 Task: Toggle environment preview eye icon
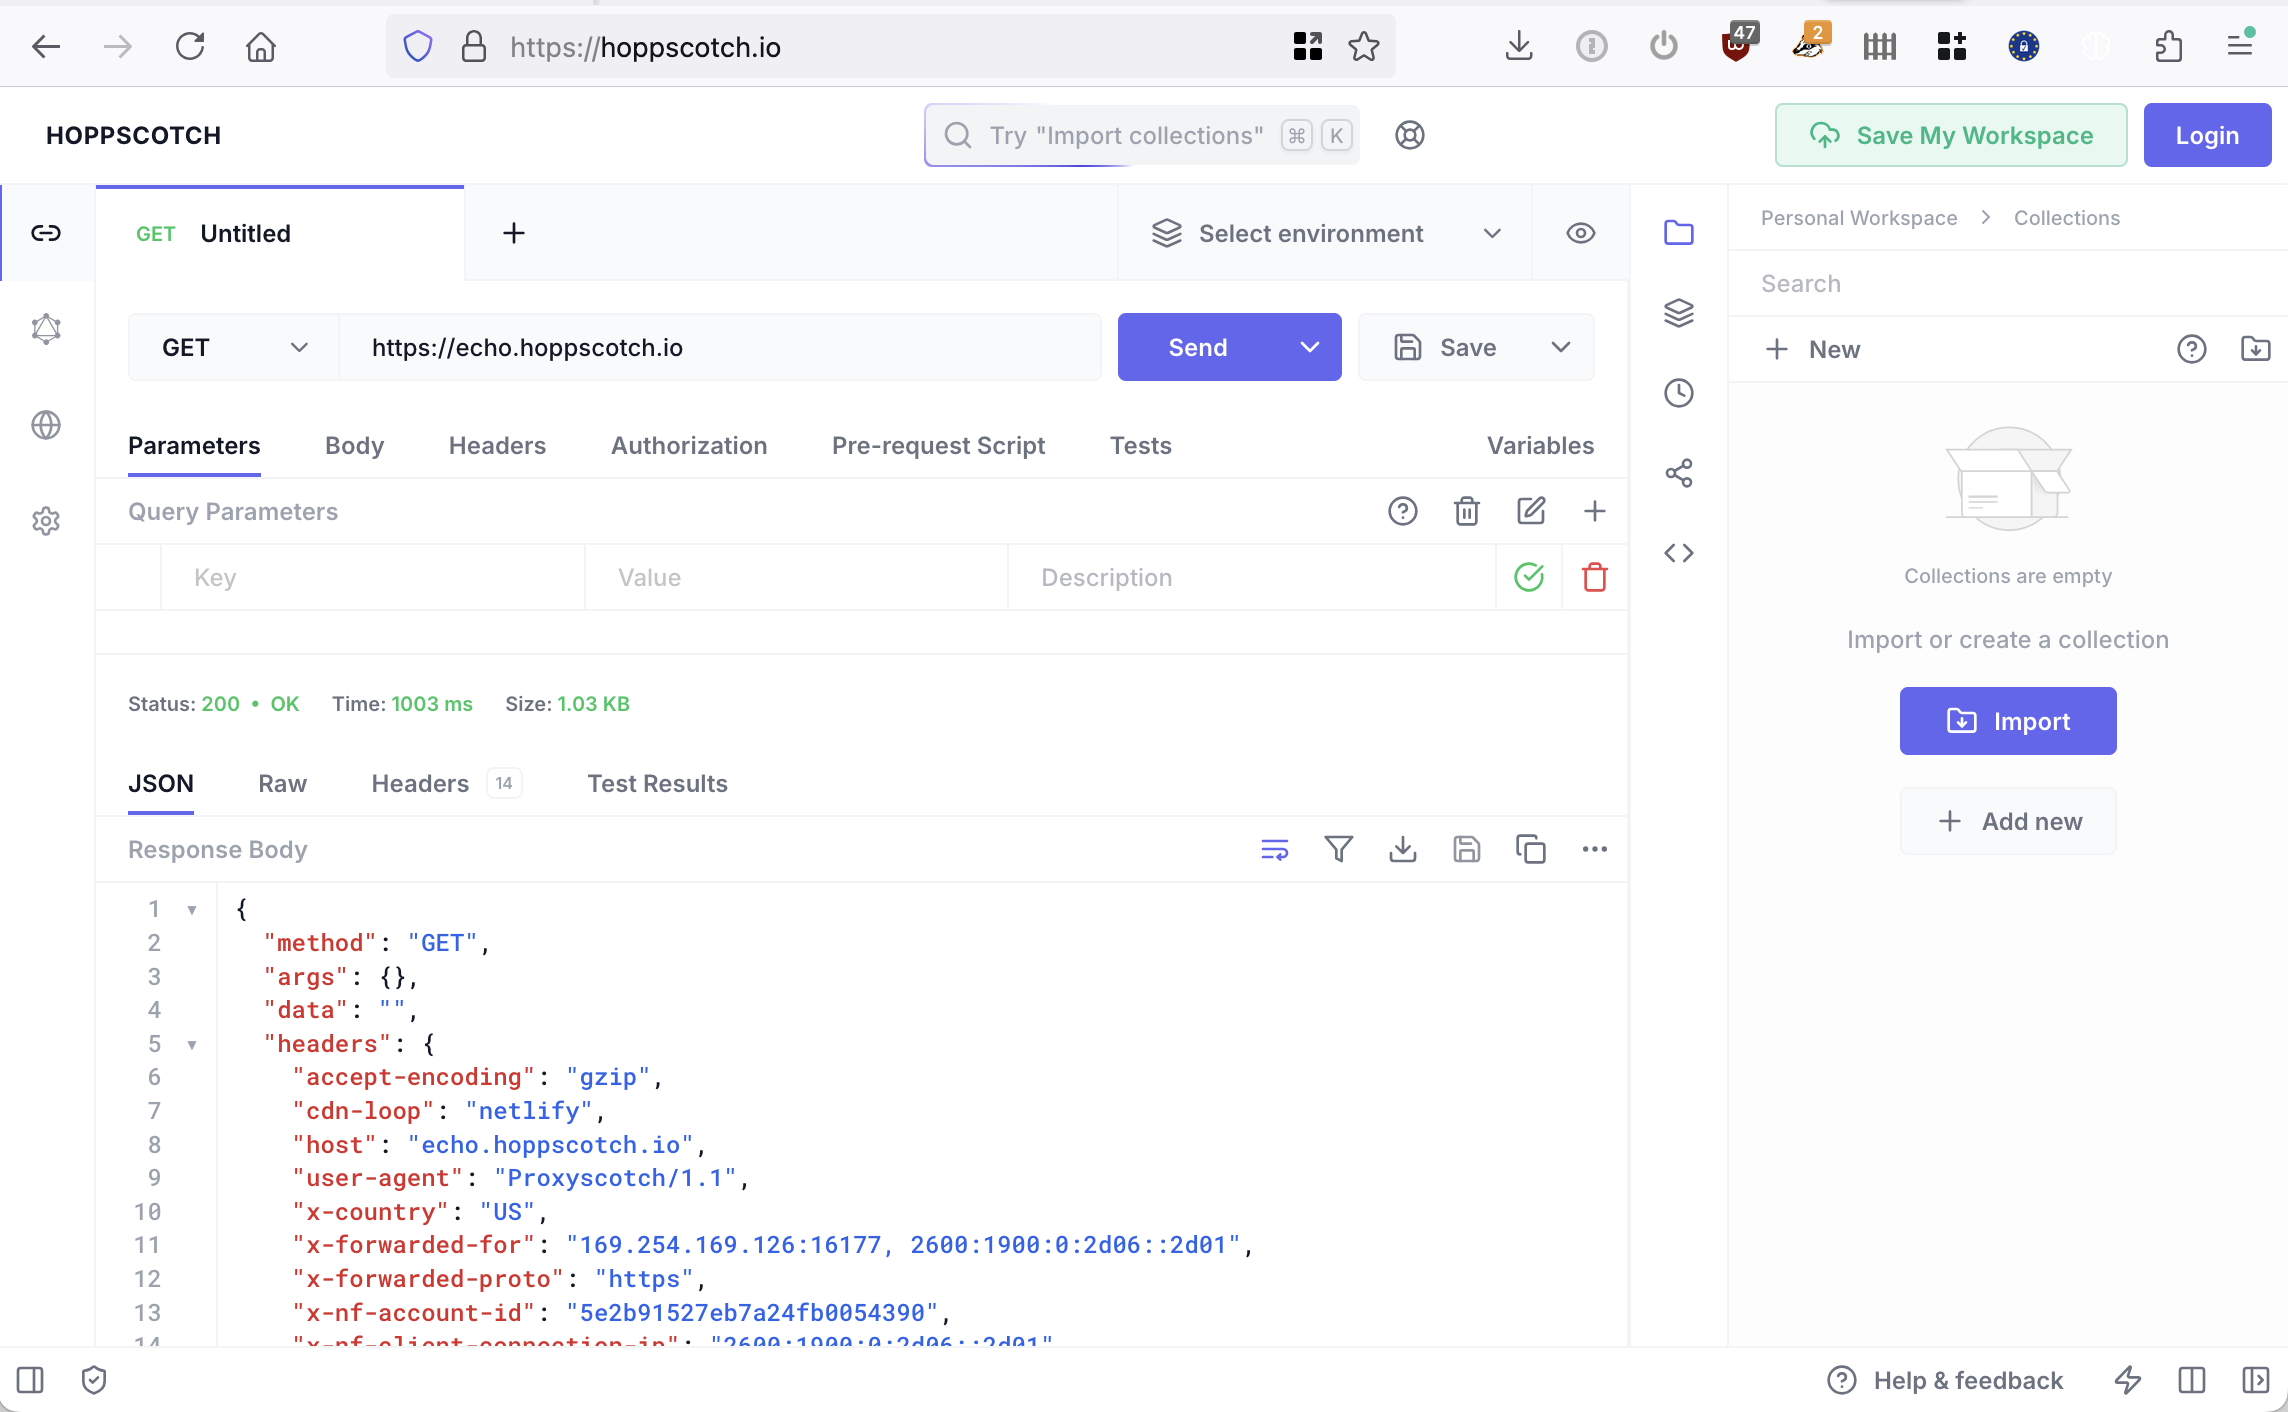click(x=1580, y=233)
